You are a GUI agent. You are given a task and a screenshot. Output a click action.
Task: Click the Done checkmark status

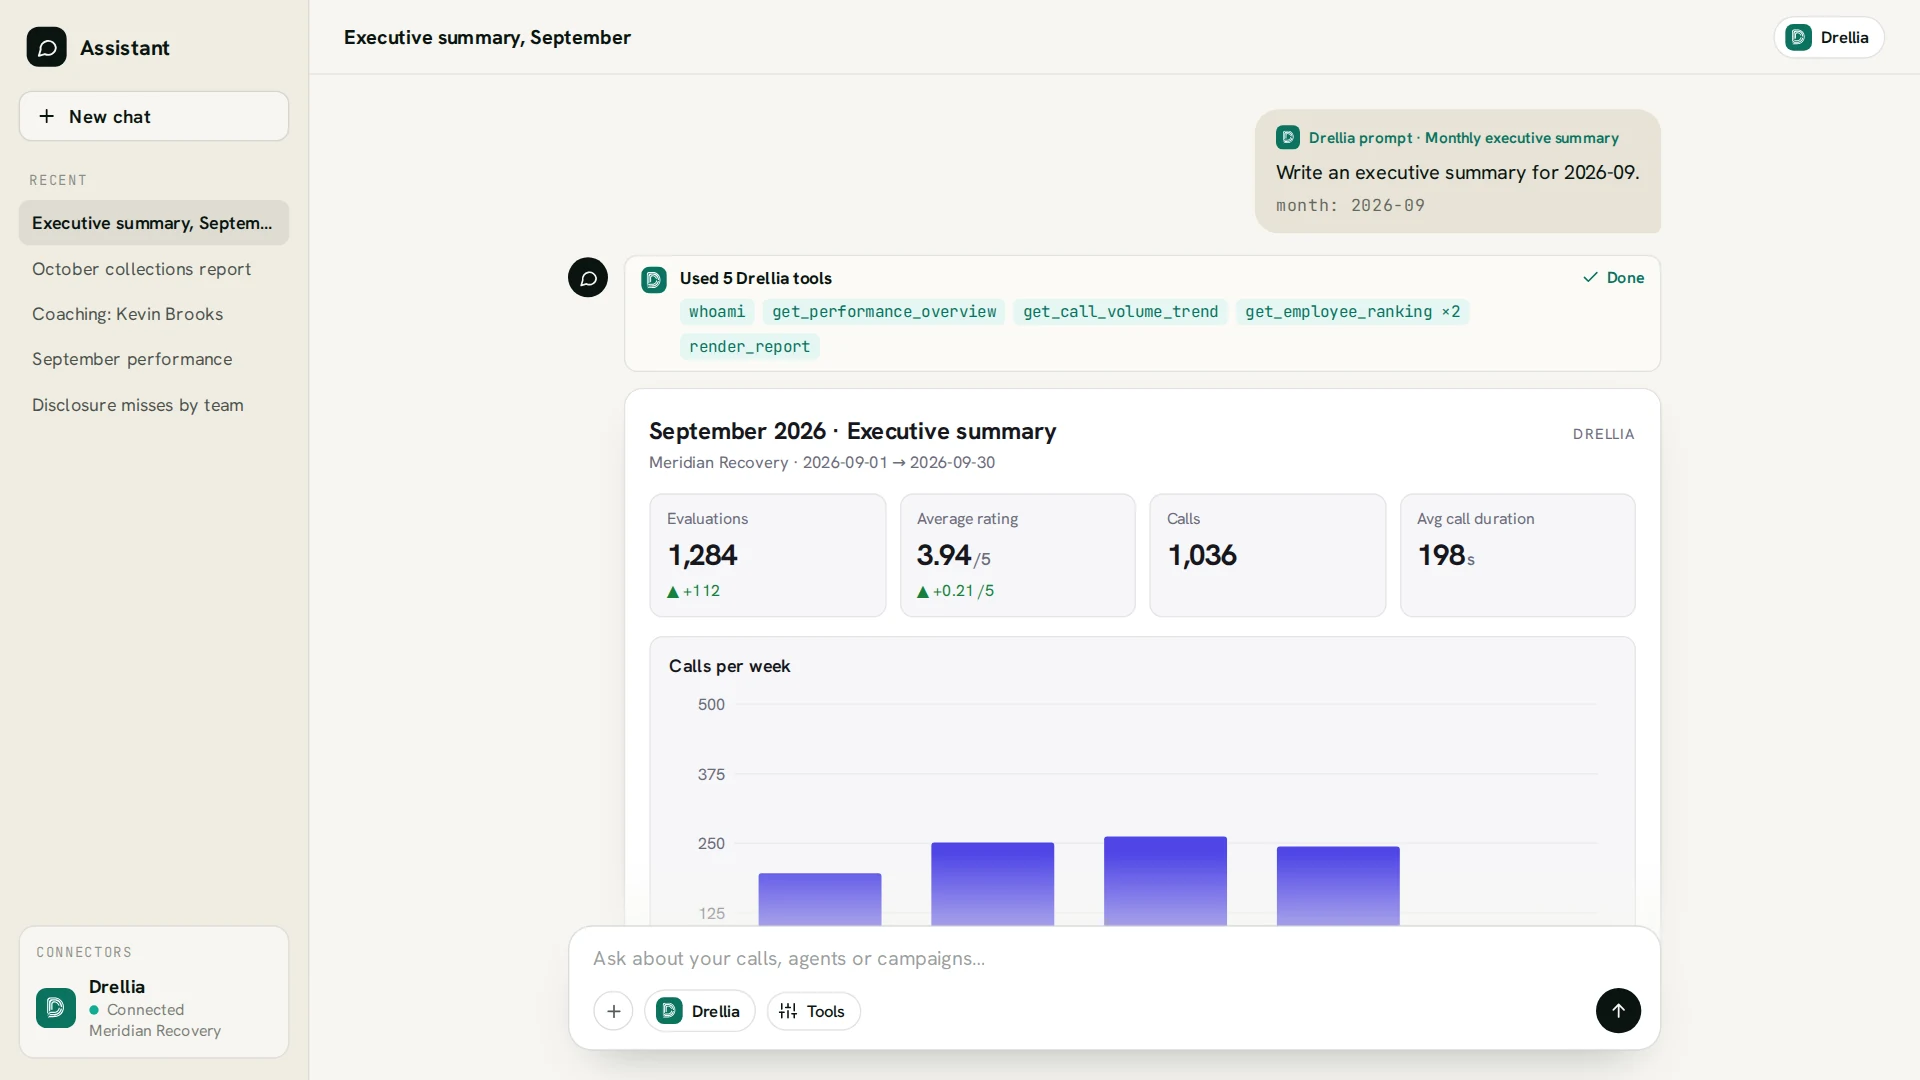tap(1613, 278)
